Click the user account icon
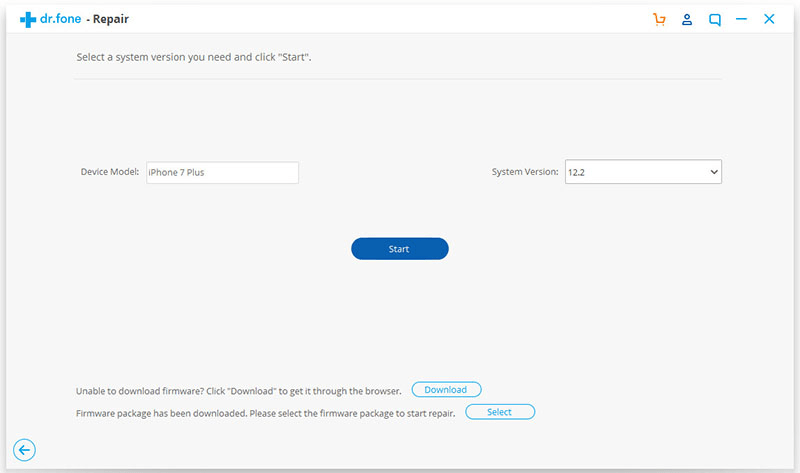Image resolution: width=800 pixels, height=473 pixels. coord(687,19)
